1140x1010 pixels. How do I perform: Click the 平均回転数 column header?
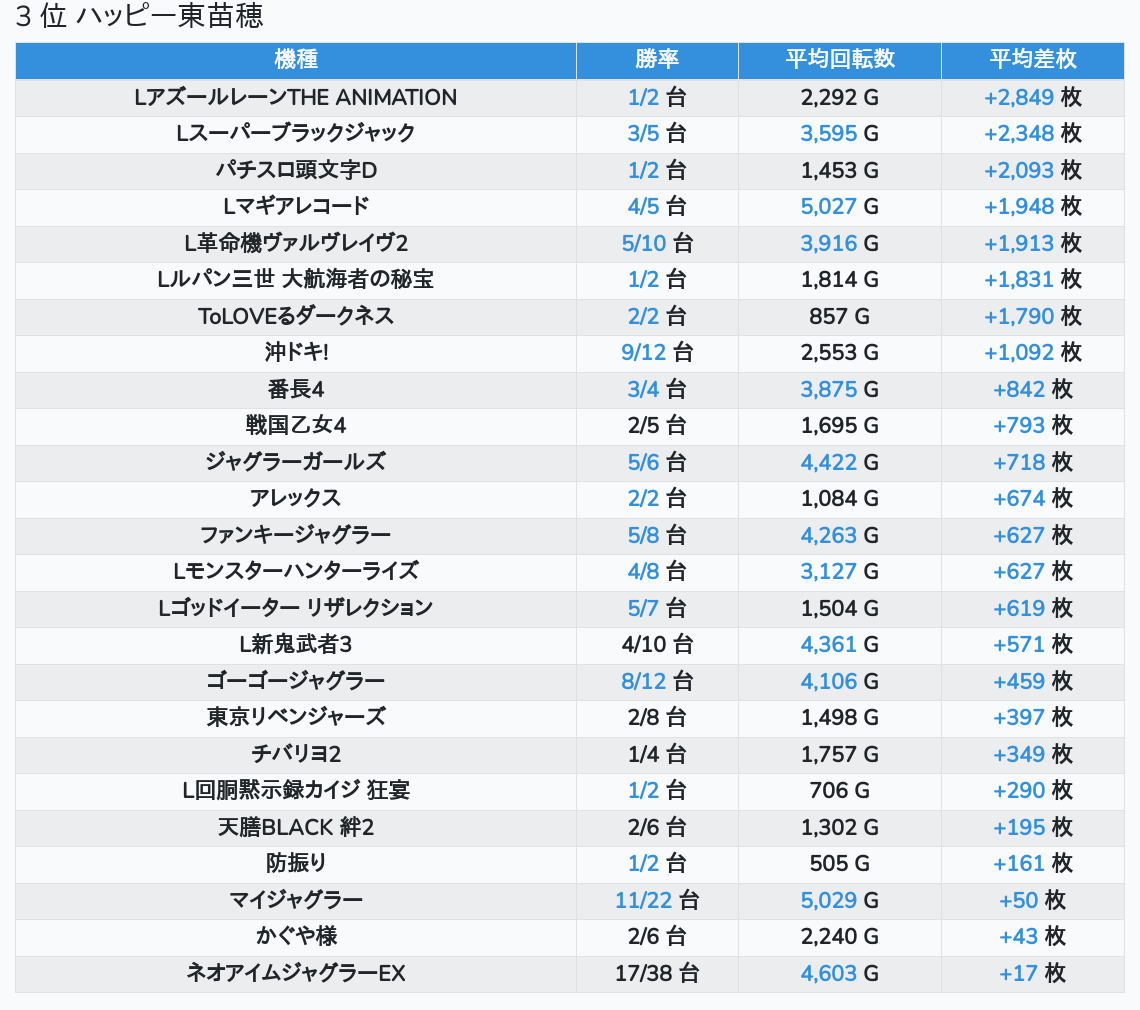click(x=839, y=60)
